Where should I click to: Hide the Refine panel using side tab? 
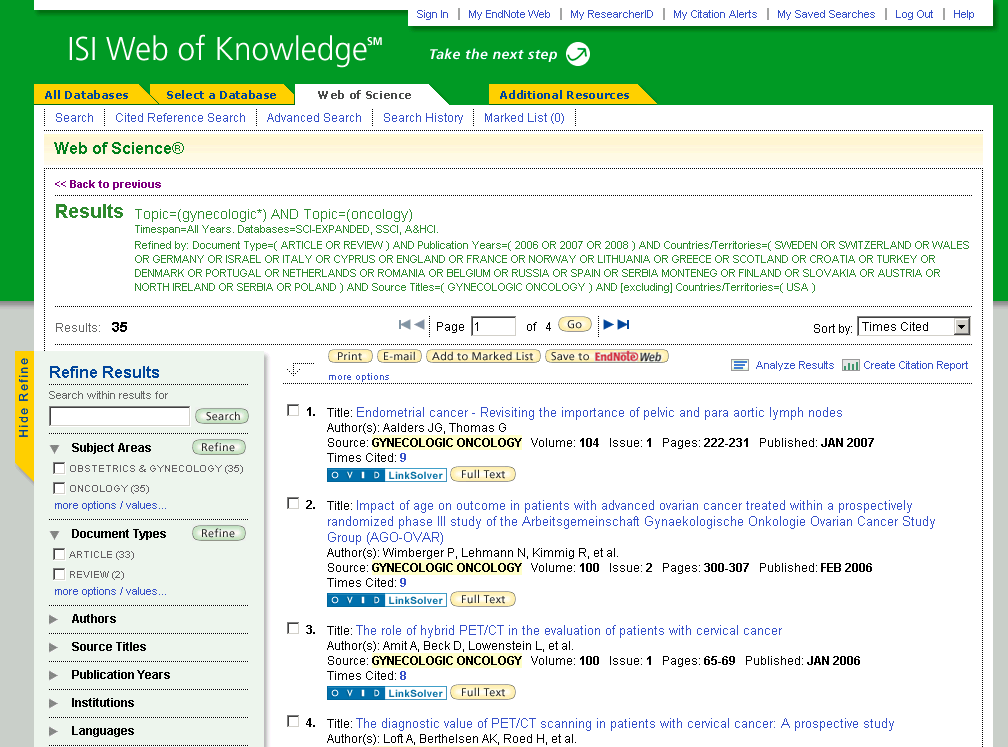[x=24, y=417]
